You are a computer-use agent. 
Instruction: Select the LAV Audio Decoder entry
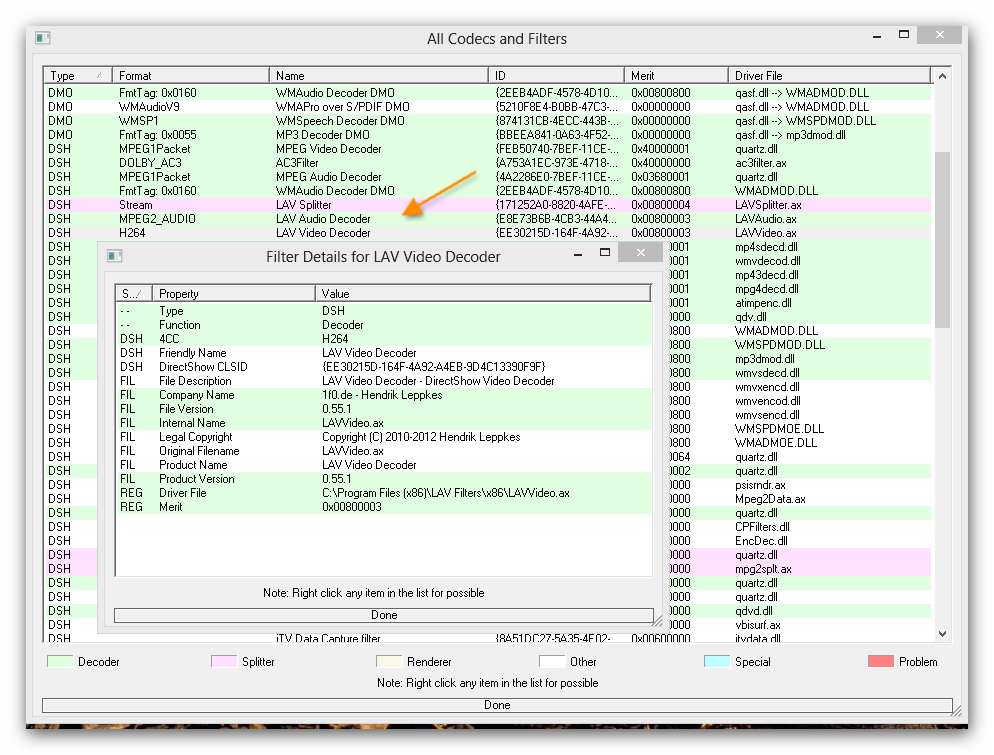[300, 218]
